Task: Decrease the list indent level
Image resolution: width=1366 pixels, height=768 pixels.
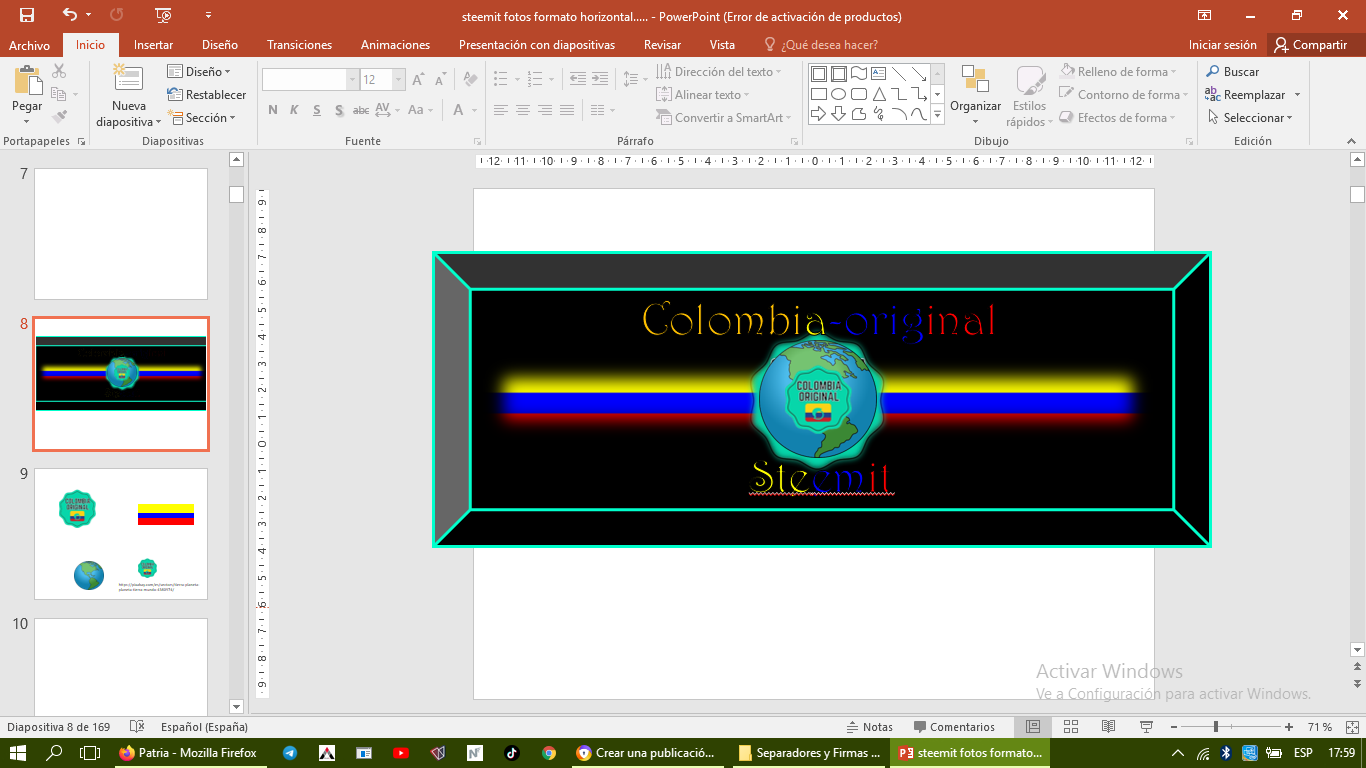Action: coord(578,78)
